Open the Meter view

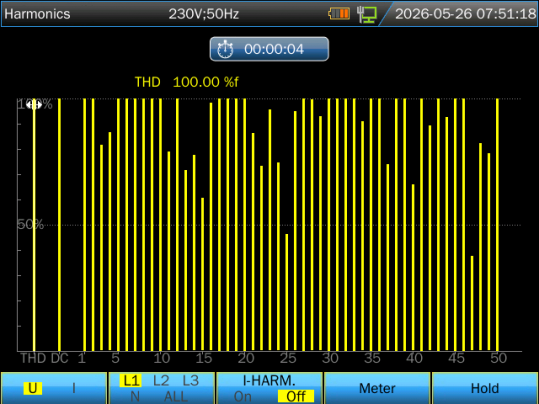click(x=377, y=389)
